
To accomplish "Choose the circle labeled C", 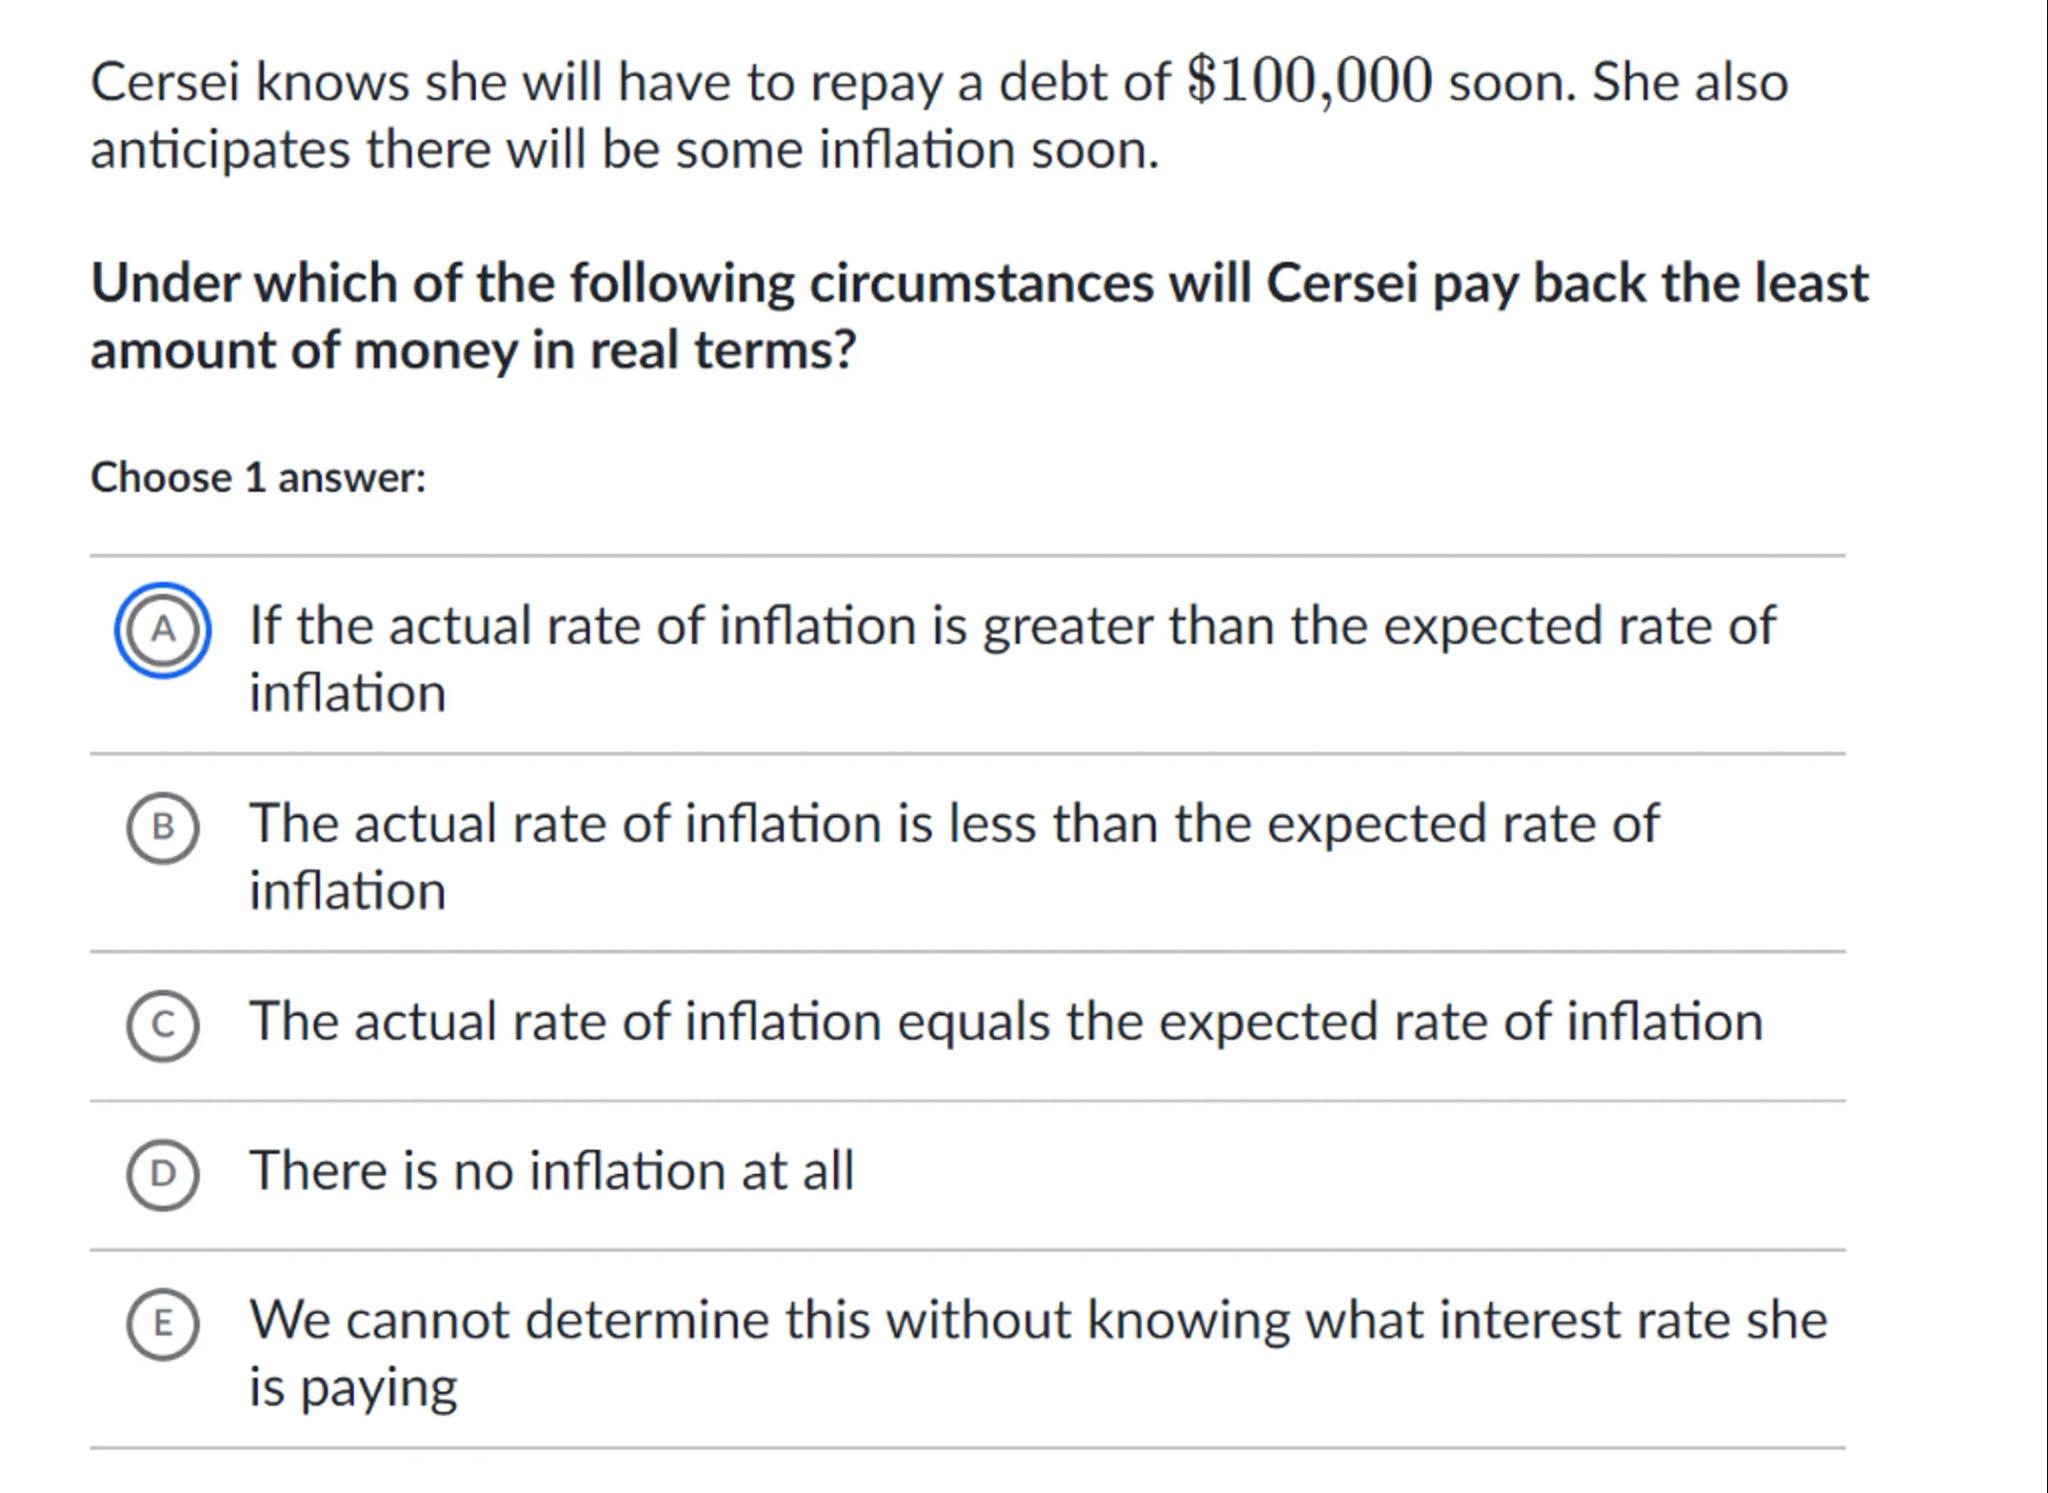I will tap(162, 1025).
